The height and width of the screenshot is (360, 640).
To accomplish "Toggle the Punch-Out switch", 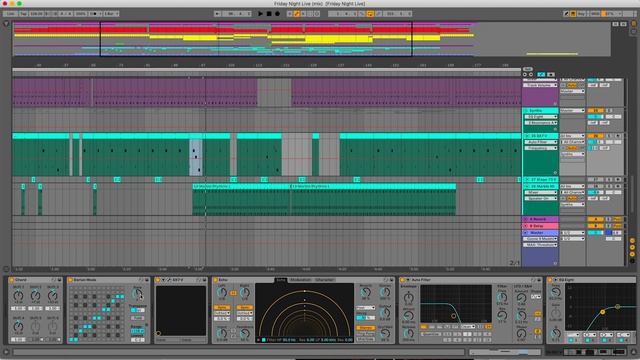I will (378, 14).
